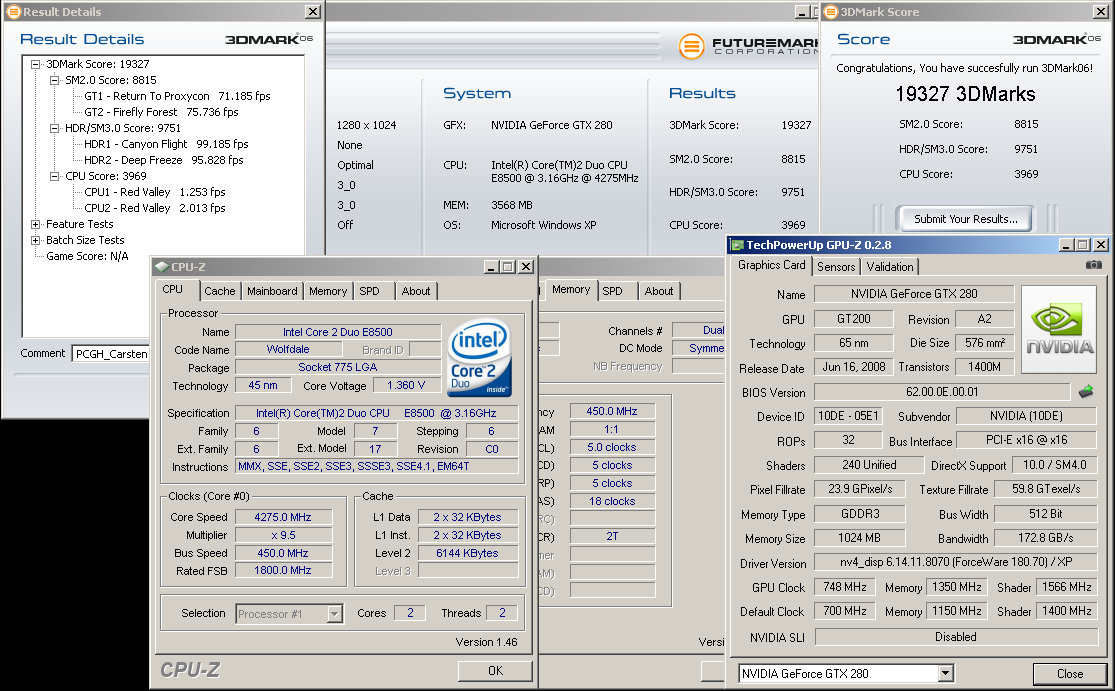
Task: Click the Level 2 6144 KBytes value
Action: point(467,553)
